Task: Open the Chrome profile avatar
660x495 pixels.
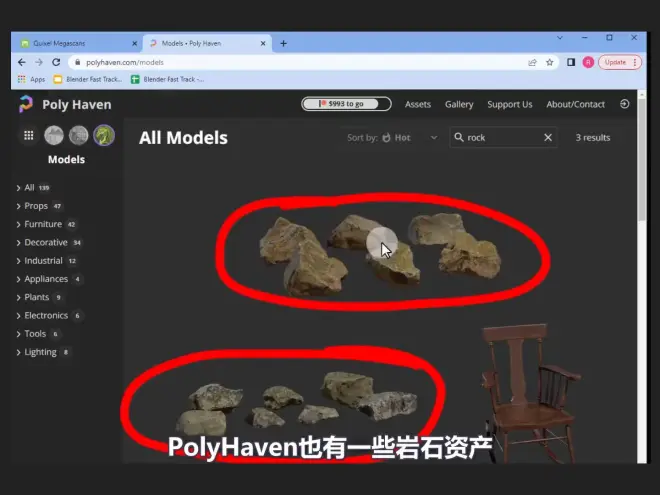Action: pos(588,62)
